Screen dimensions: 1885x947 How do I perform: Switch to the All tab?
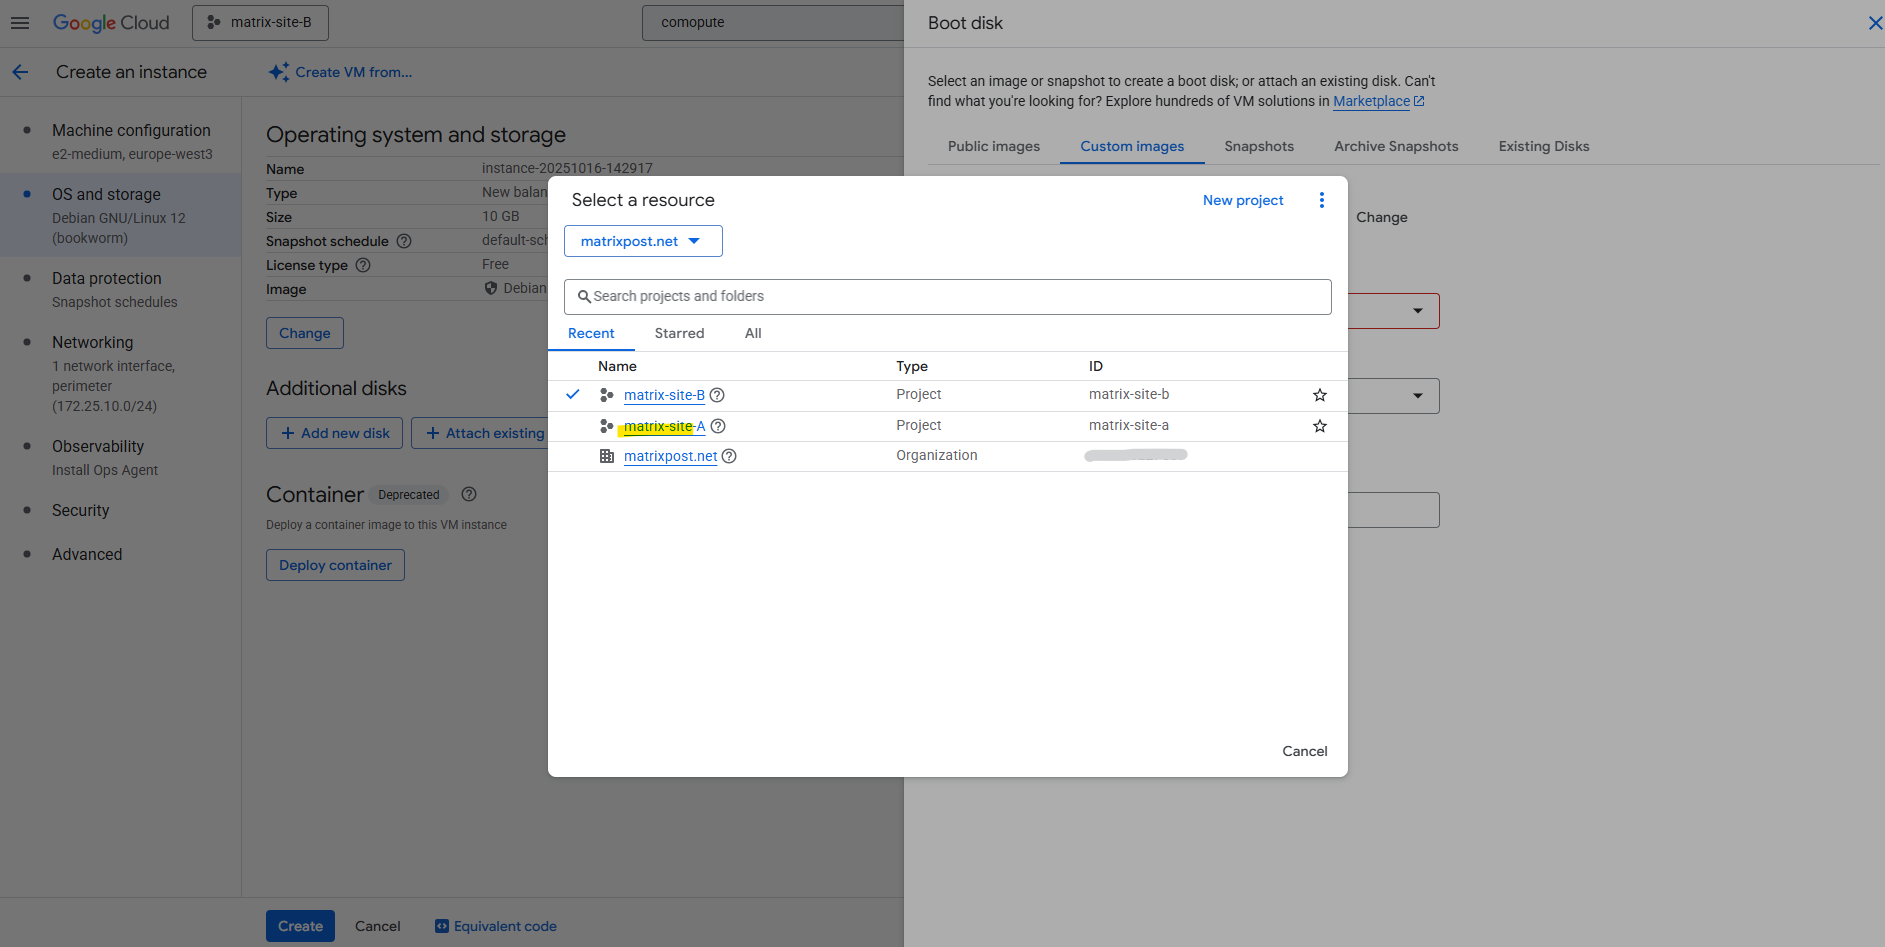pos(753,333)
